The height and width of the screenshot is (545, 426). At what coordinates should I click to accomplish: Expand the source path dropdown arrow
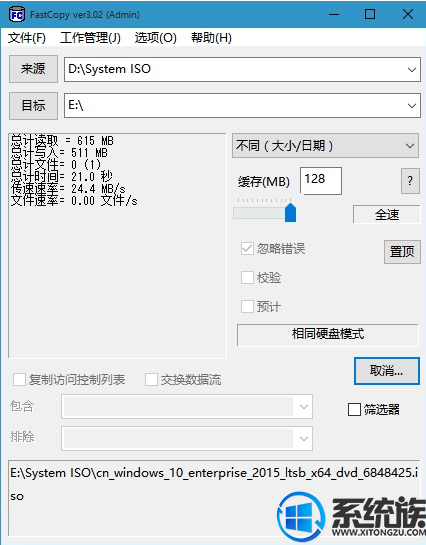pos(412,70)
